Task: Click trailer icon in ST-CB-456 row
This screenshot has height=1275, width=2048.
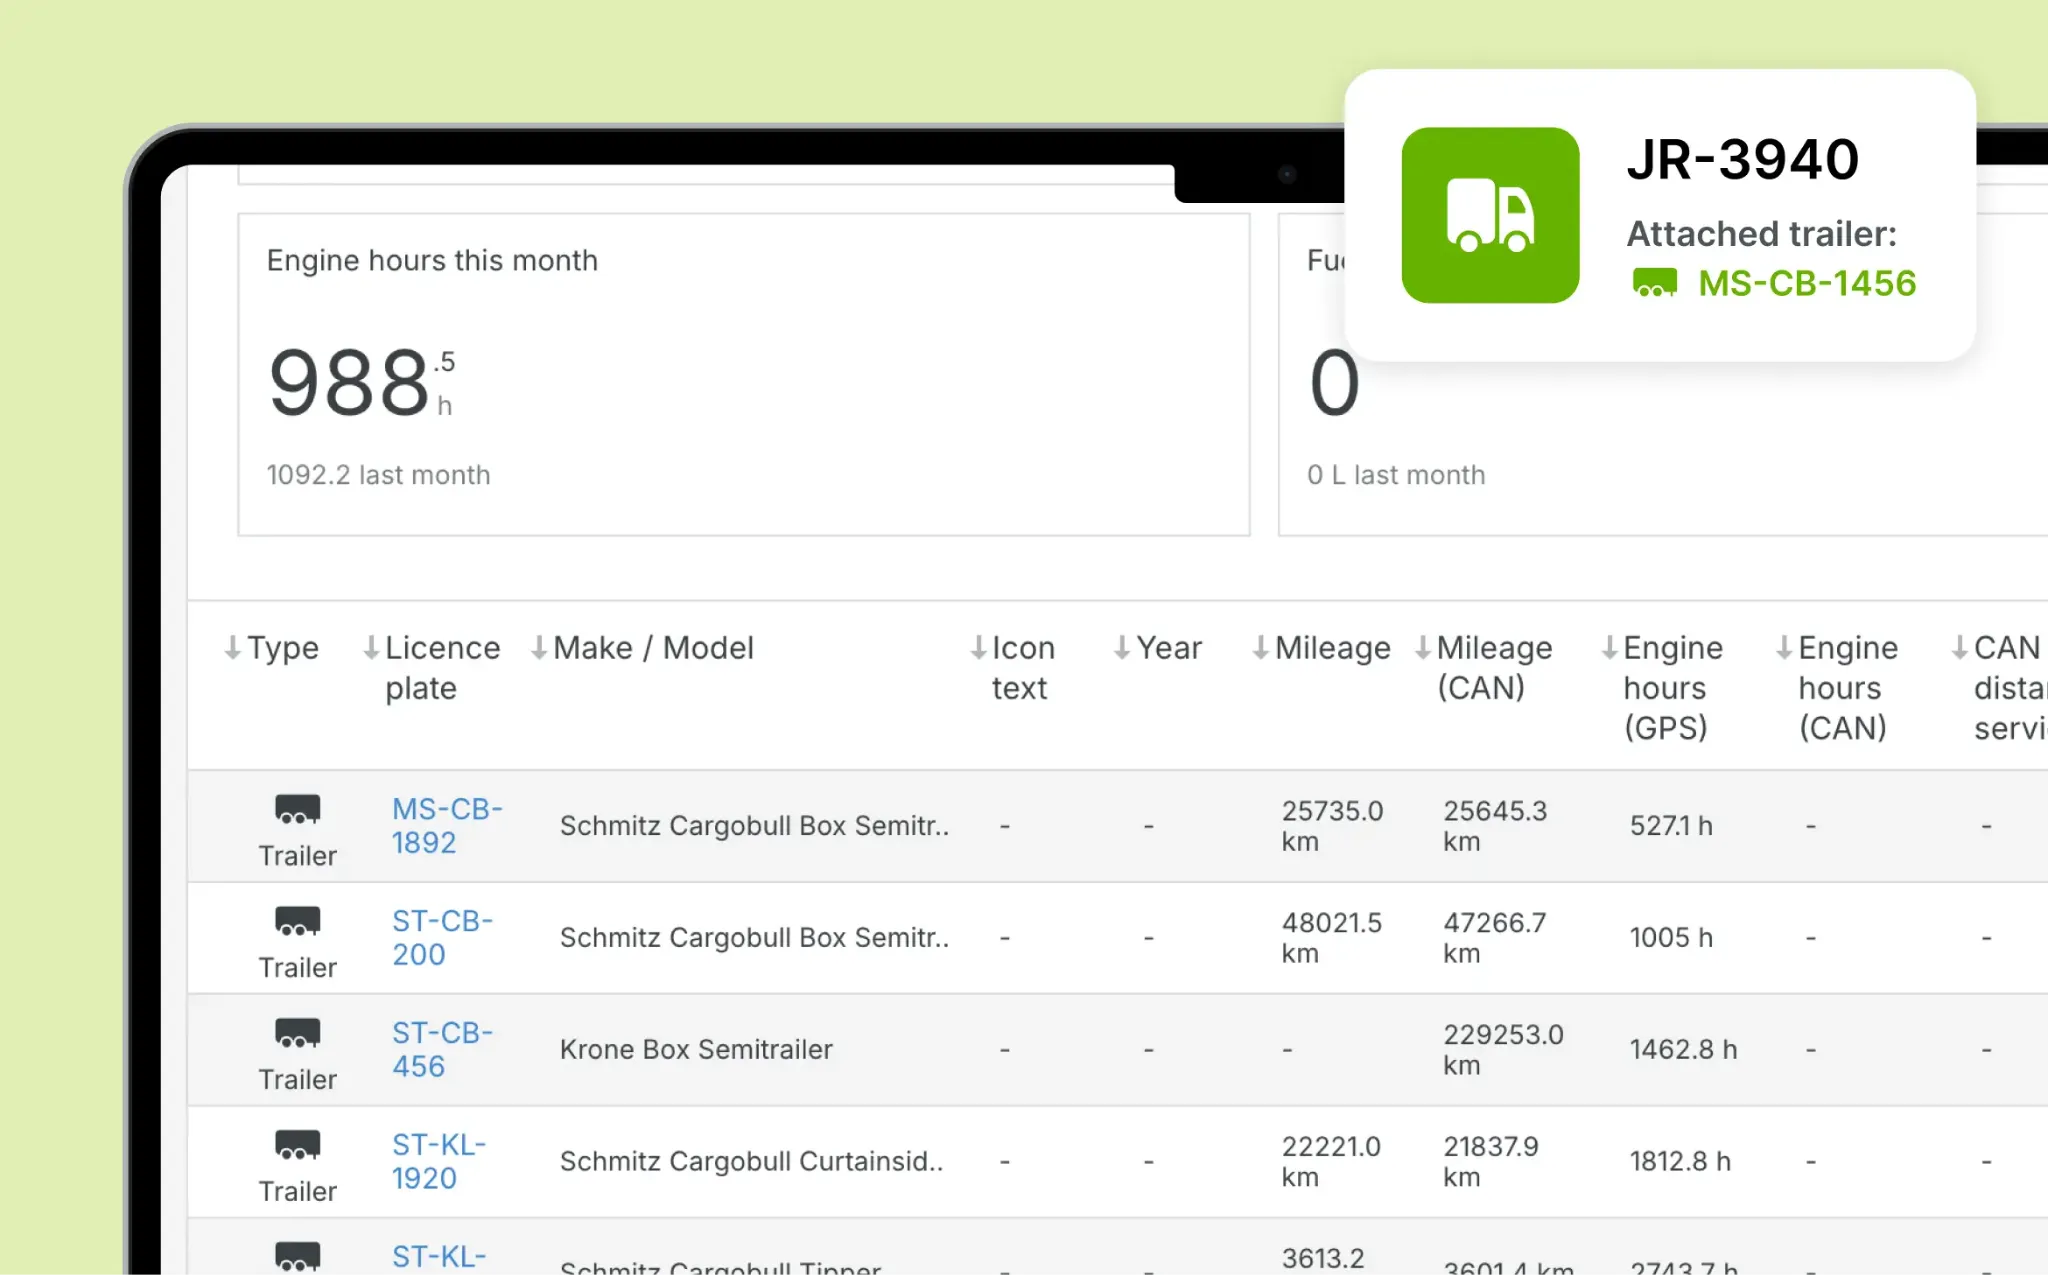Action: [x=297, y=1032]
